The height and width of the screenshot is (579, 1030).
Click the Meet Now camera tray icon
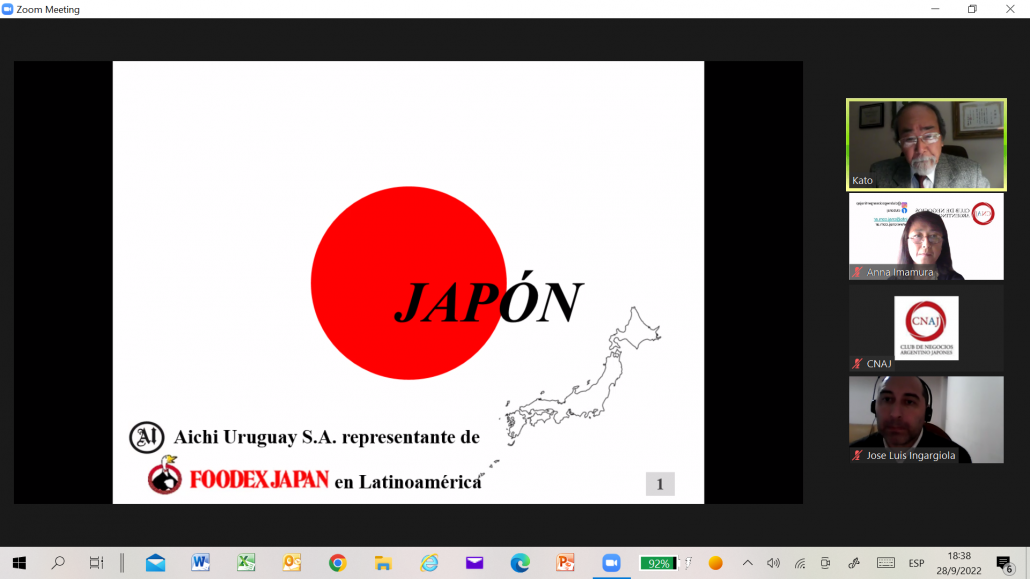[x=826, y=563]
